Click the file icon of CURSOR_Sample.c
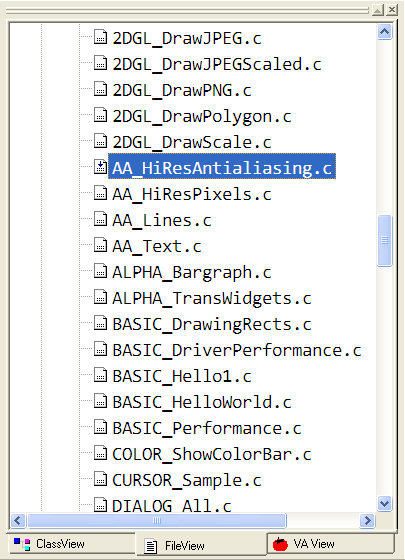 pos(100,479)
